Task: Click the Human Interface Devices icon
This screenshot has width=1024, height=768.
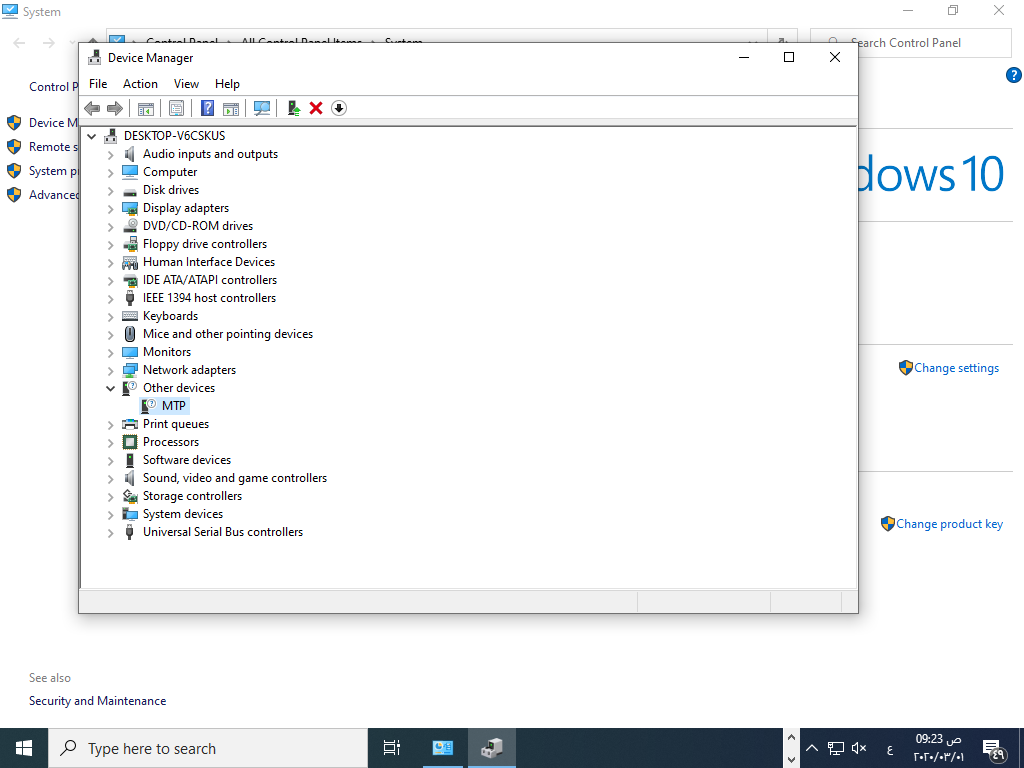Action: coord(130,263)
